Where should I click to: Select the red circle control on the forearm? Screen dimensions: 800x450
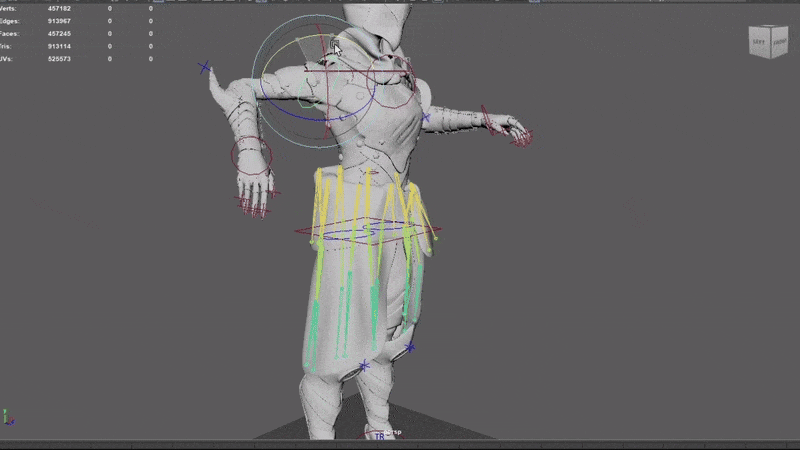[250, 155]
